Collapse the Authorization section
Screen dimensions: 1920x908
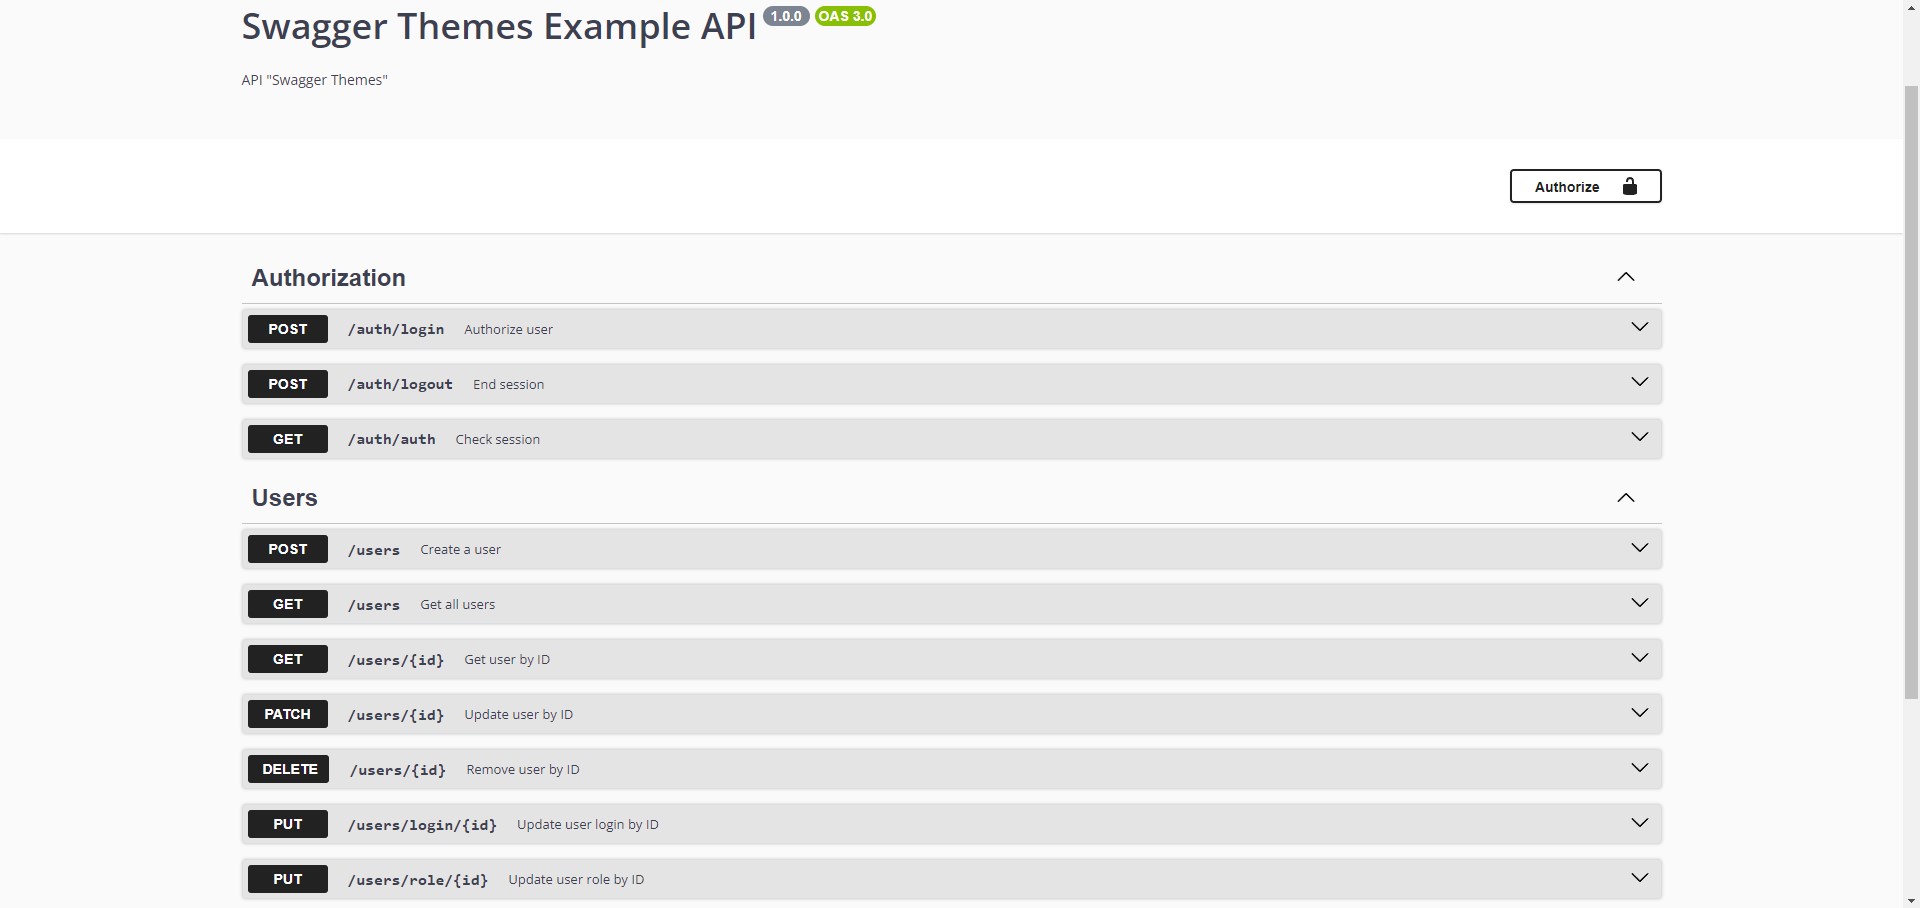pyautogui.click(x=1626, y=277)
